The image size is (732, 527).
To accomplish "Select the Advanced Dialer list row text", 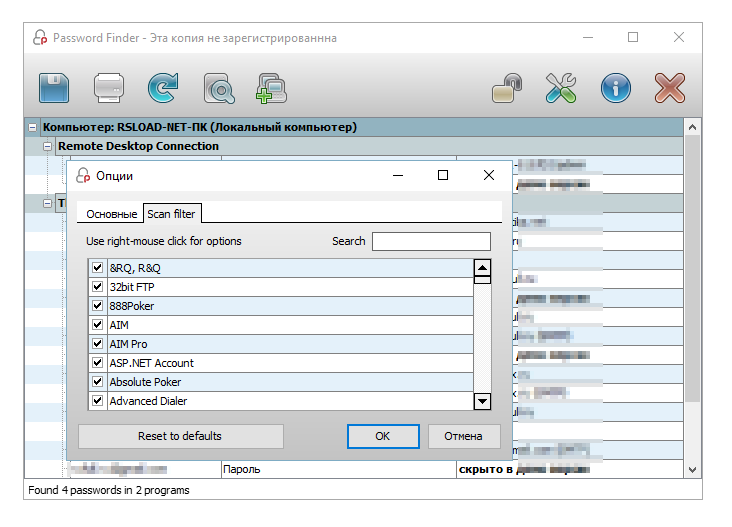I will [x=148, y=401].
